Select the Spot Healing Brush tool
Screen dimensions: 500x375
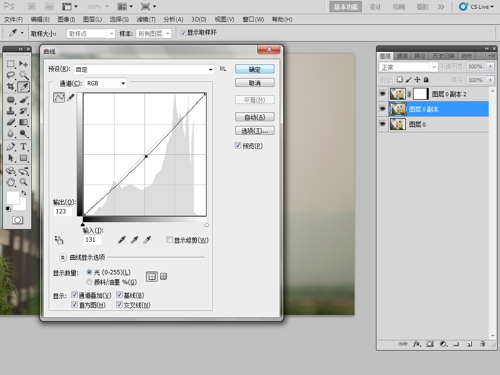[x=11, y=100]
